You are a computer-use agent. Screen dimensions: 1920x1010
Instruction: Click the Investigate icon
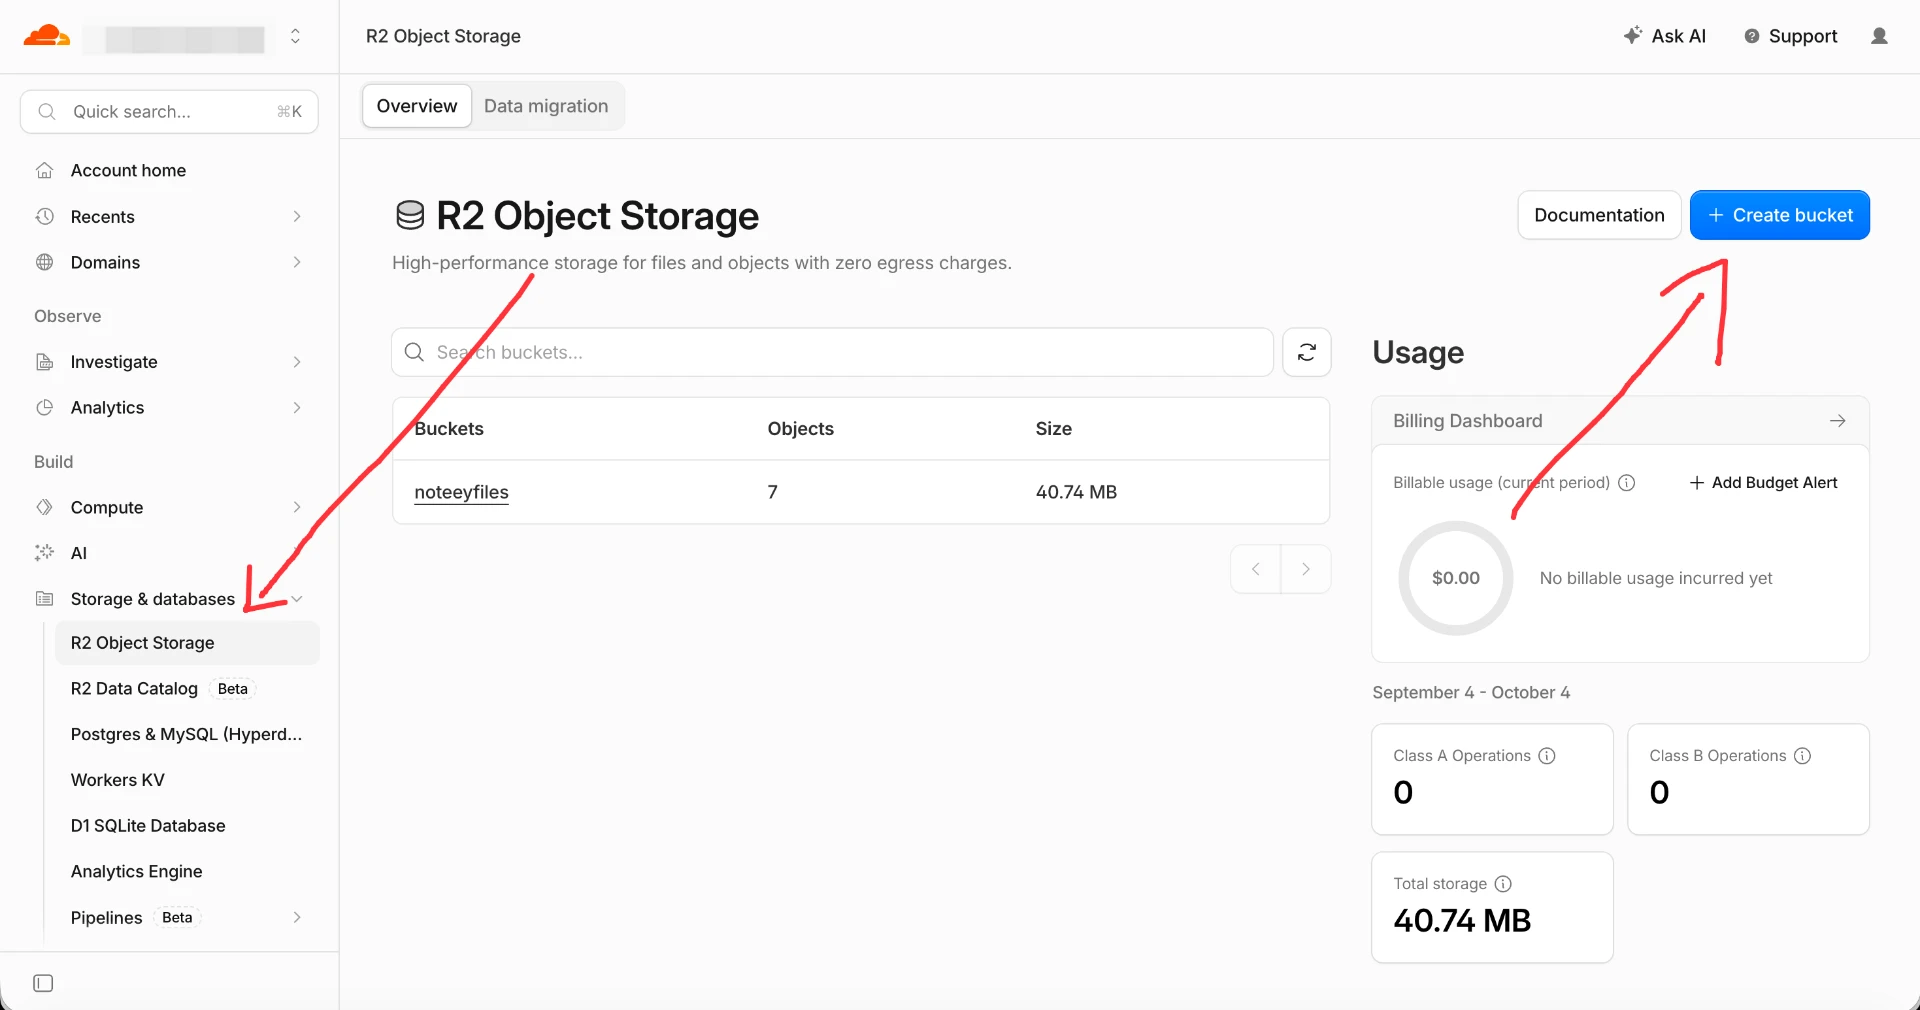click(44, 362)
